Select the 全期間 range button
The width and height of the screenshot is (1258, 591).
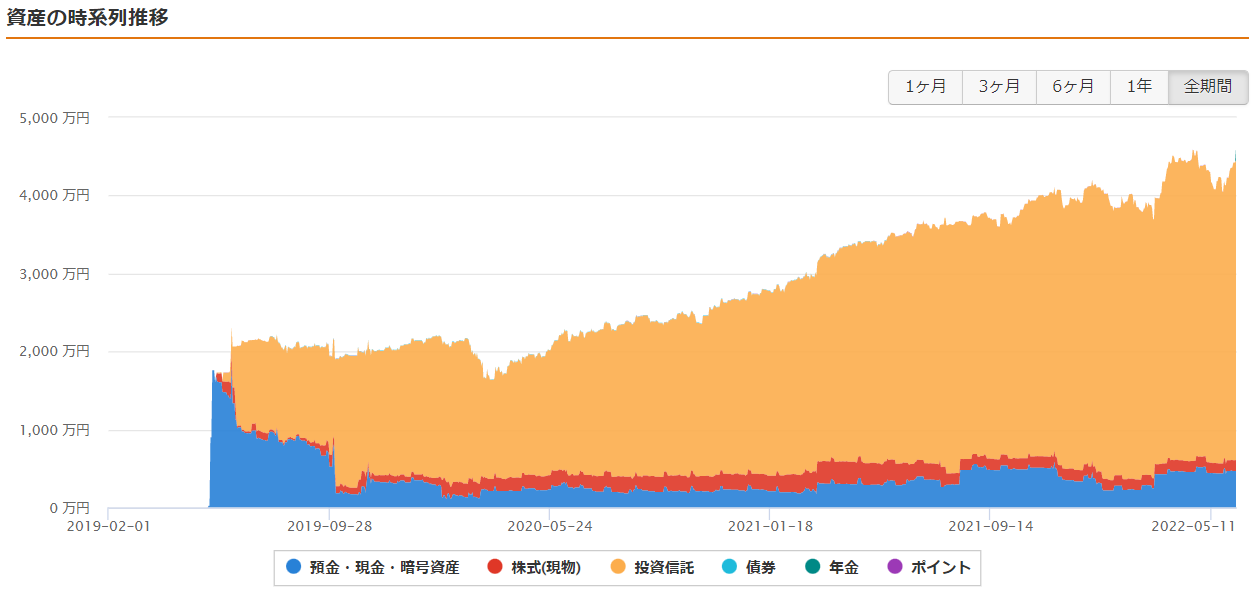coord(1208,87)
